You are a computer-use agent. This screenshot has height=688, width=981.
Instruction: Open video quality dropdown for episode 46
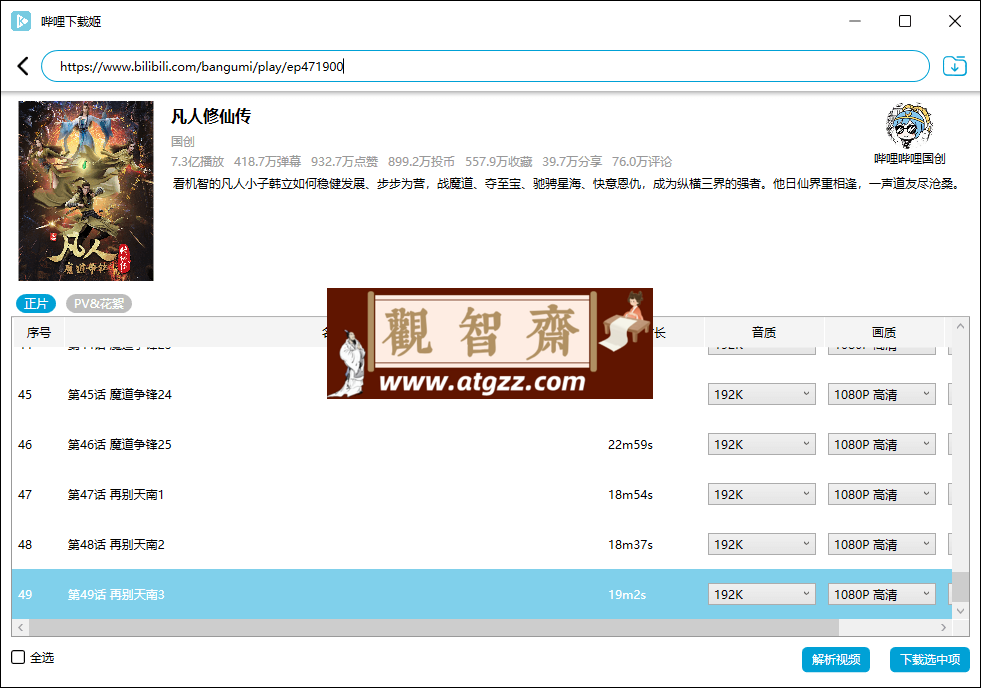(882, 444)
